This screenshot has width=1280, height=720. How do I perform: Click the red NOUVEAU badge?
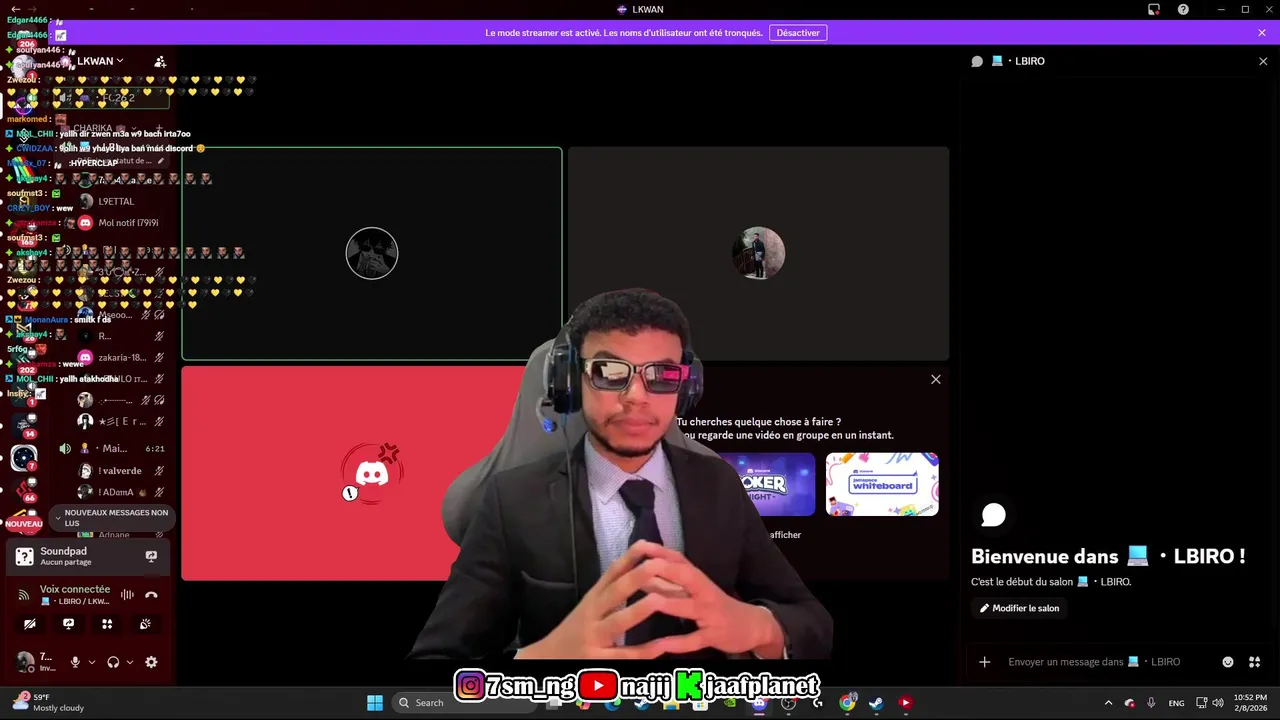click(24, 523)
